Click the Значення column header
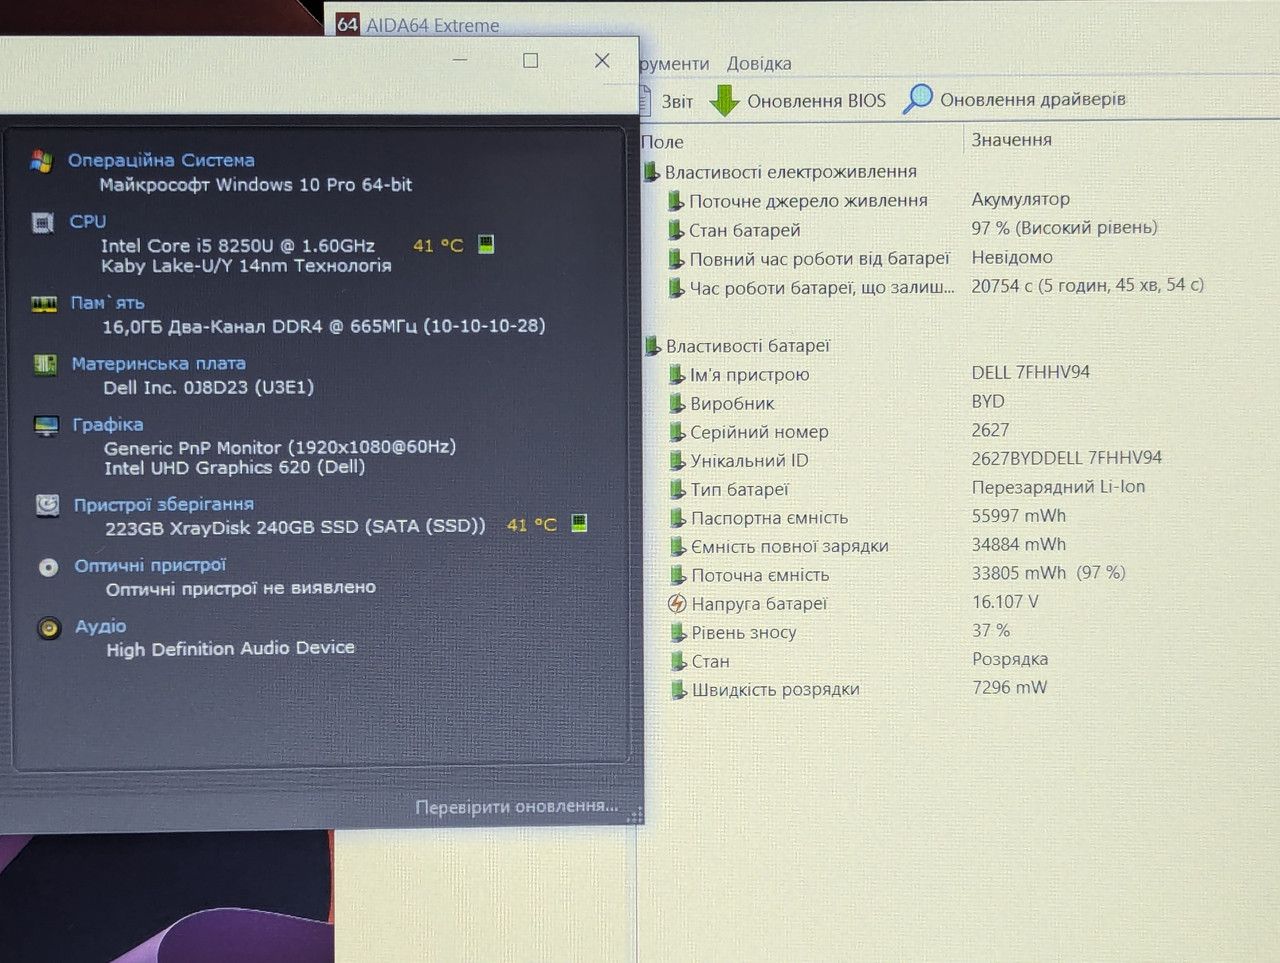The image size is (1280, 963). (1011, 140)
